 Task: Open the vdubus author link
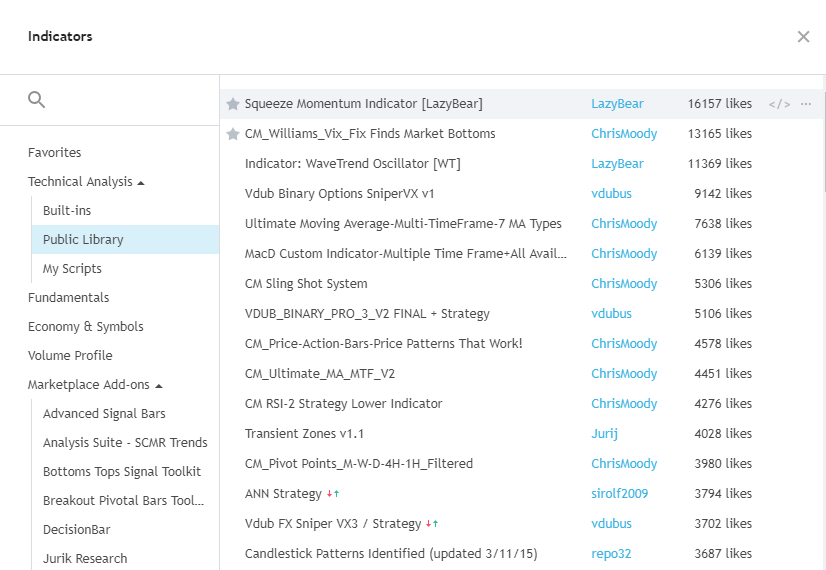pyautogui.click(x=611, y=194)
